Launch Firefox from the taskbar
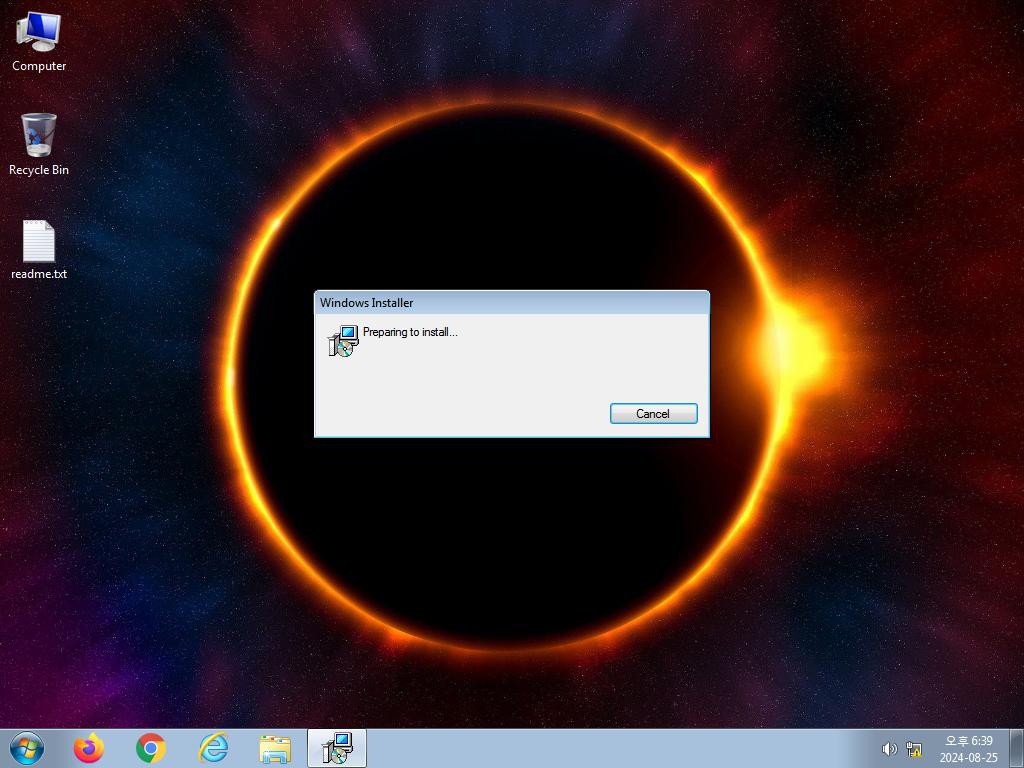 [x=89, y=748]
